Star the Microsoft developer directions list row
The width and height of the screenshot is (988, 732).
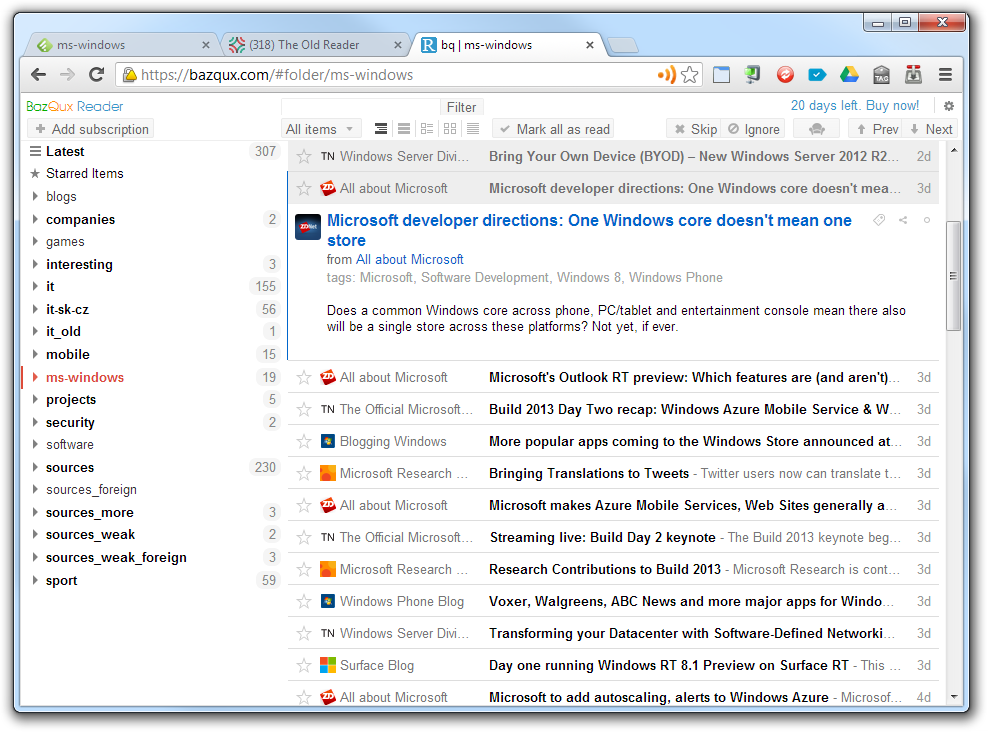pyautogui.click(x=304, y=188)
